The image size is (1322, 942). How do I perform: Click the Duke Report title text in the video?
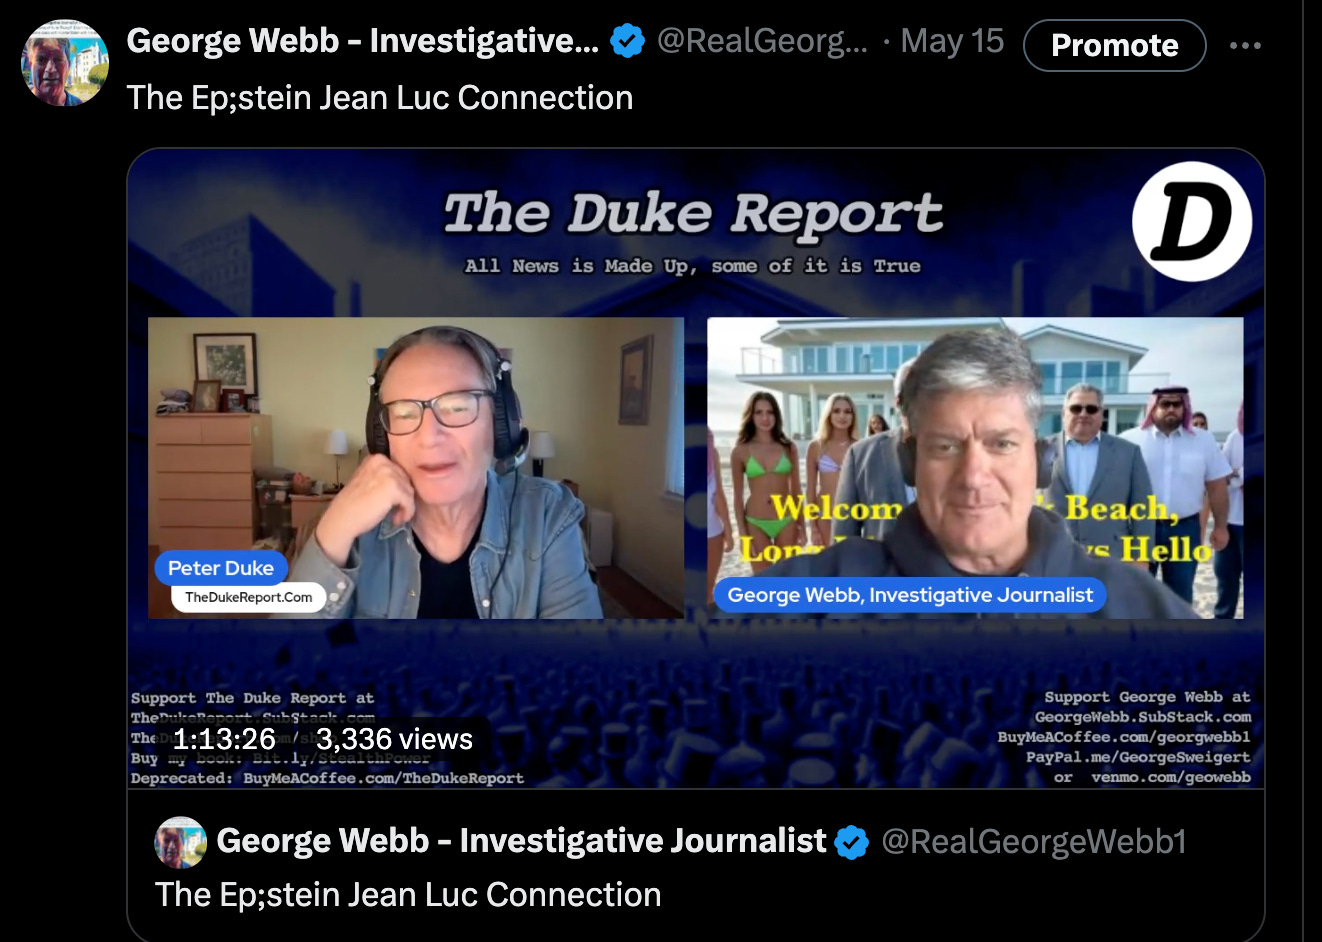(693, 214)
